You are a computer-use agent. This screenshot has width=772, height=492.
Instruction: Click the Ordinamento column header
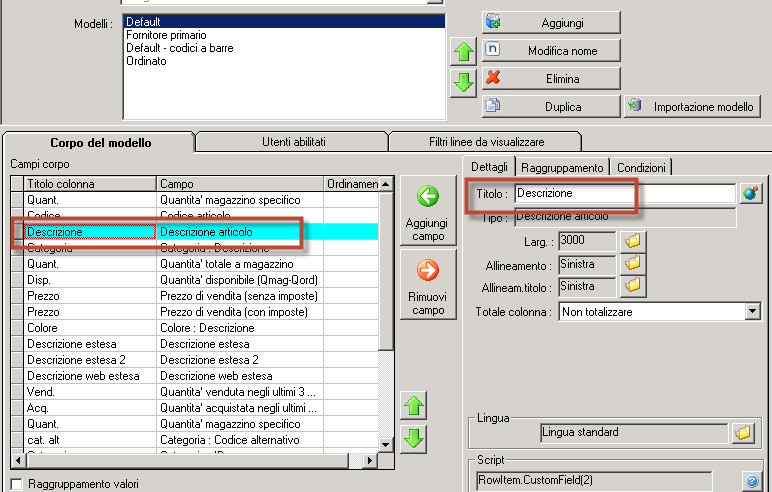point(351,184)
